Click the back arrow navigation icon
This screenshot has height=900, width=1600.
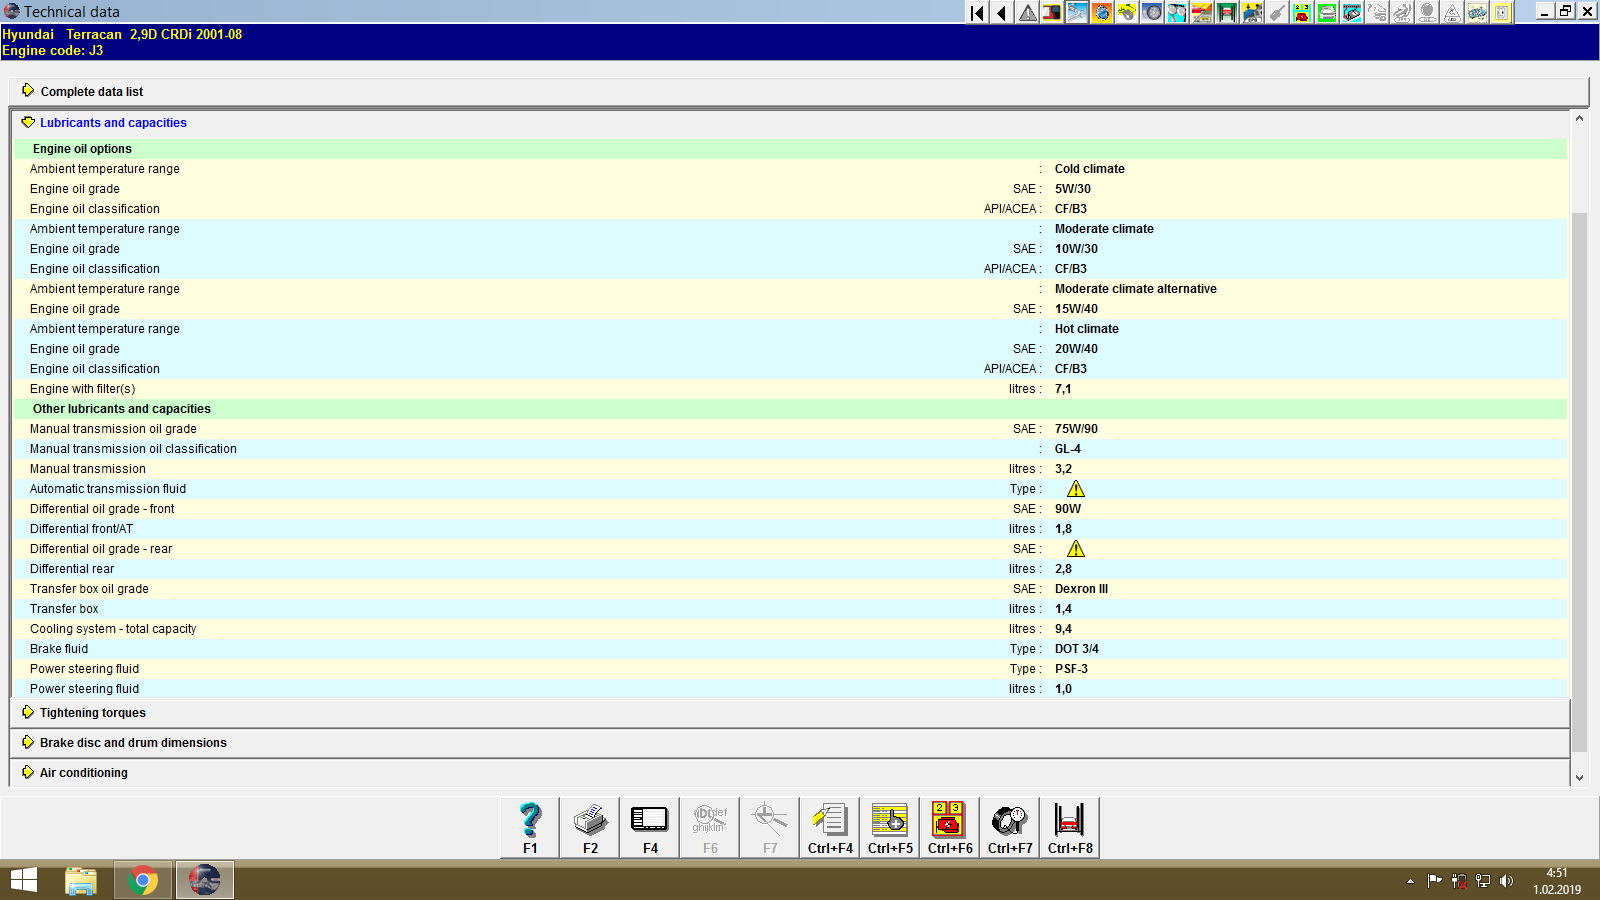[x=1001, y=13]
